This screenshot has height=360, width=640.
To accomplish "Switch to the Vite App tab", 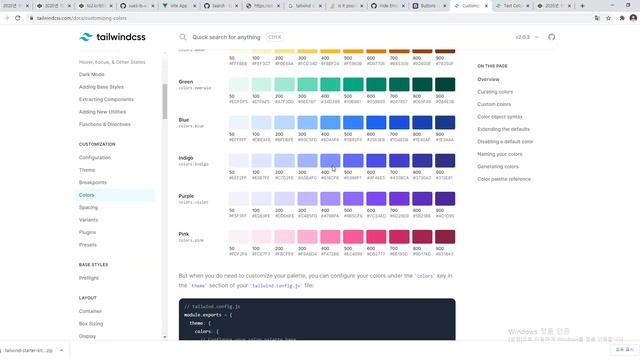I will (x=178, y=6).
